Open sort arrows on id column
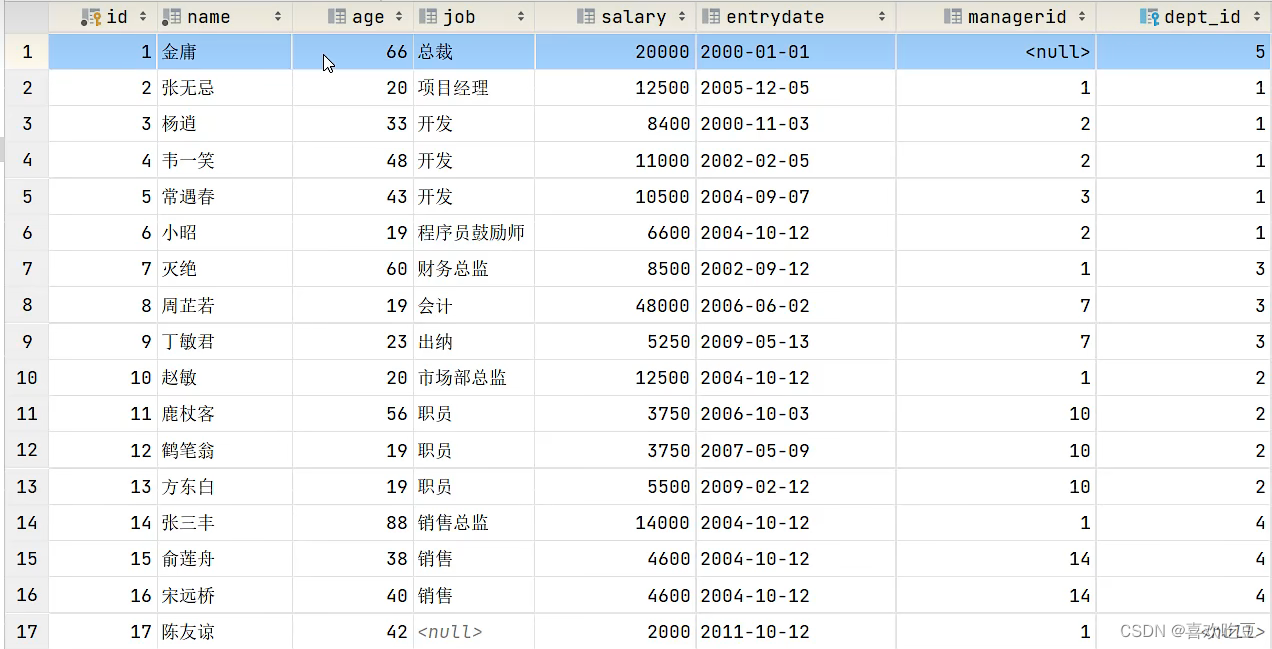The image size is (1272, 649). click(143, 17)
